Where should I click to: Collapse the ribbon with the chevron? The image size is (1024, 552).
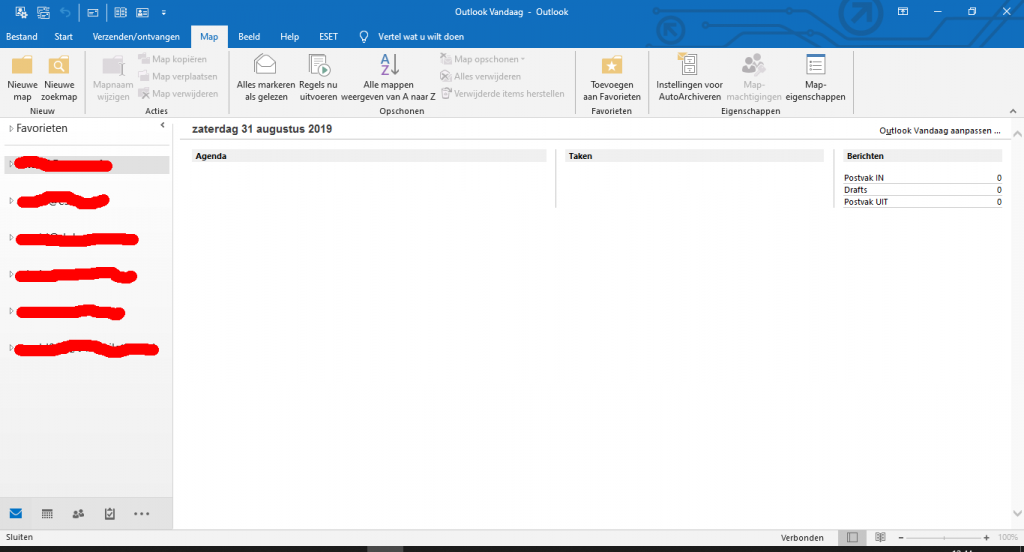pos(1013,111)
